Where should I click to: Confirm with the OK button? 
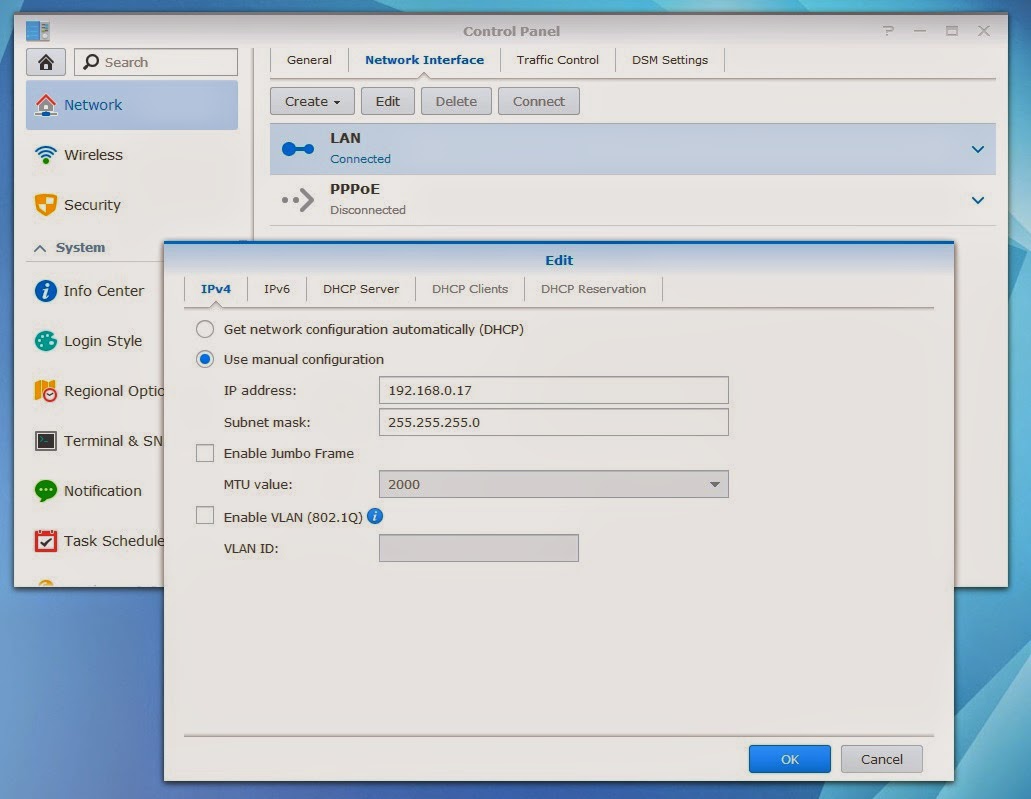click(790, 759)
